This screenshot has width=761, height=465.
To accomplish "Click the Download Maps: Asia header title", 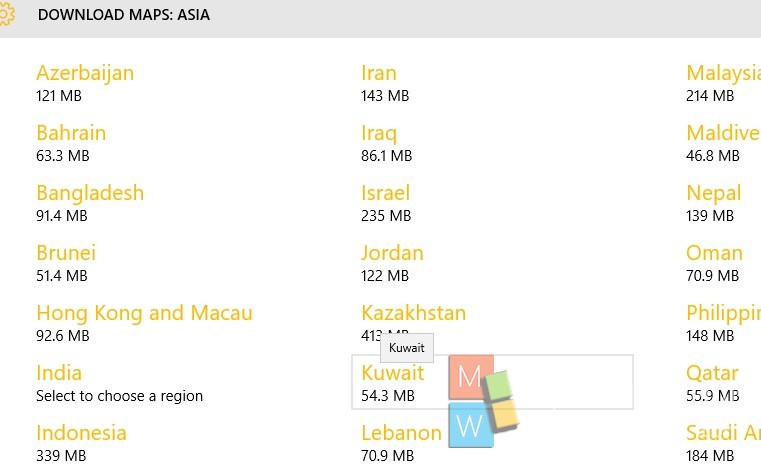I will coord(124,16).
